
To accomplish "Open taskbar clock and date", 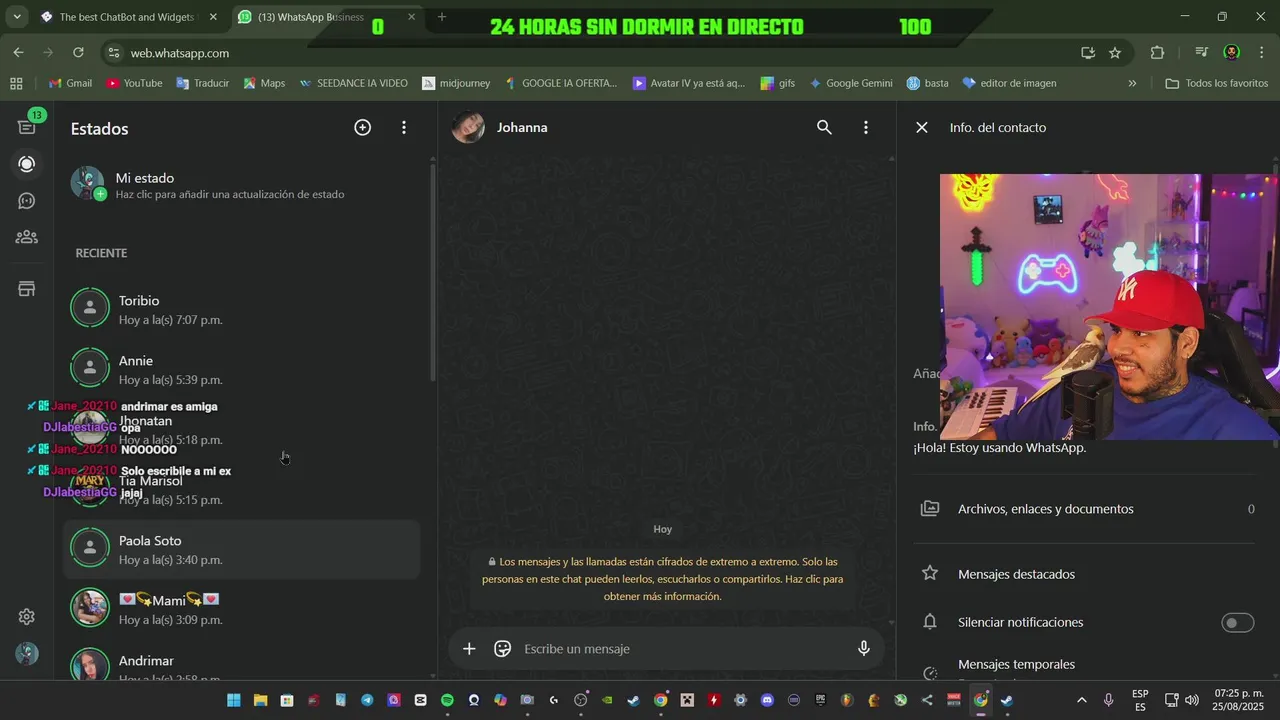I will point(1239,700).
